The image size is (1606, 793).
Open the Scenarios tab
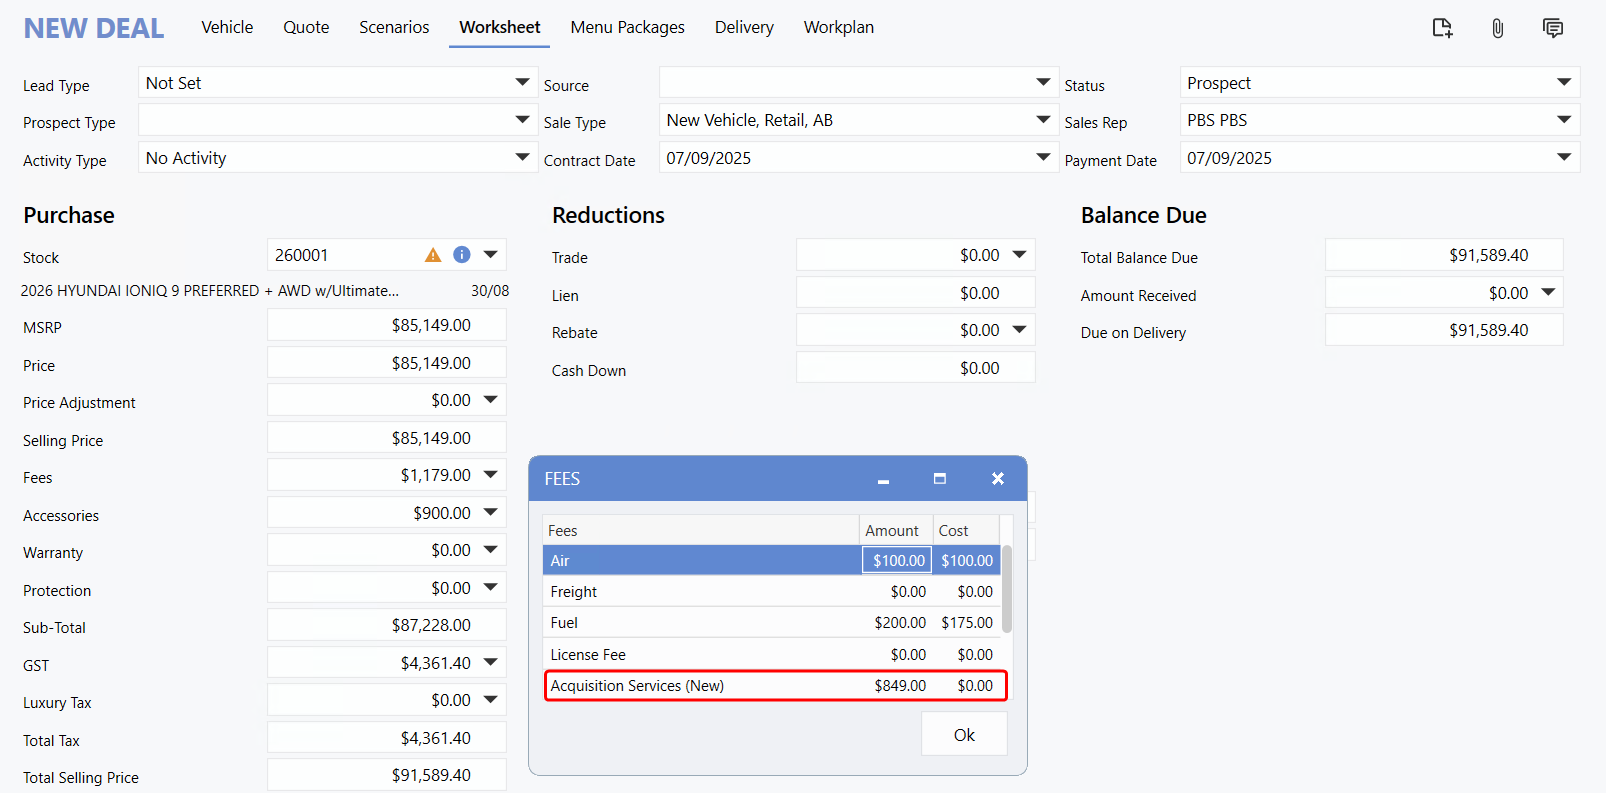click(394, 27)
